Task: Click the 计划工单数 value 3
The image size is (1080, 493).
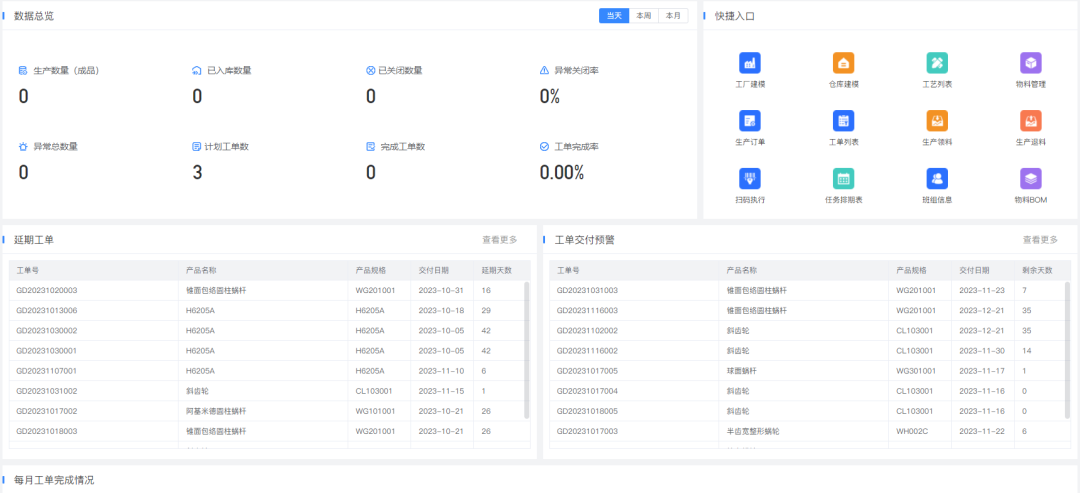Action: click(x=197, y=172)
